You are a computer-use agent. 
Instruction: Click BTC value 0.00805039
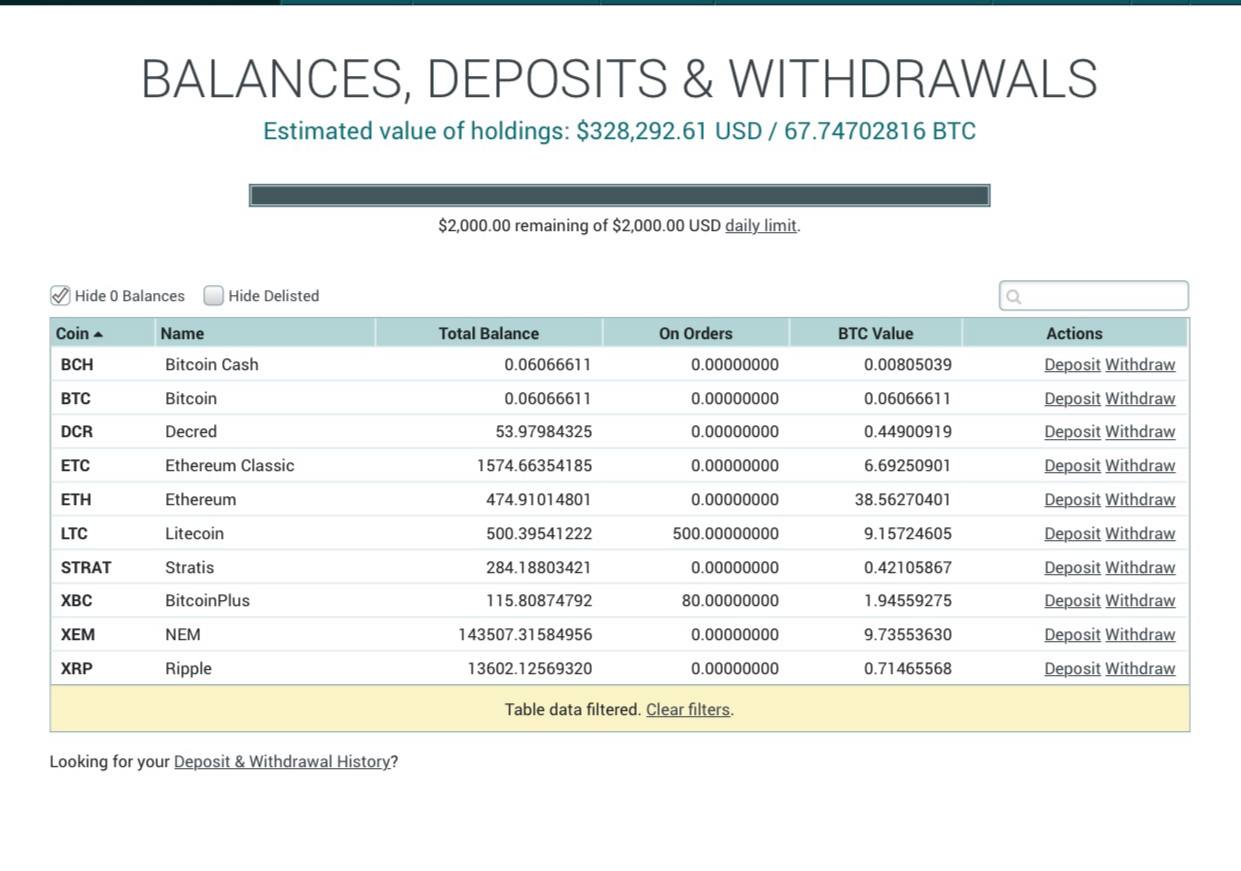908,364
